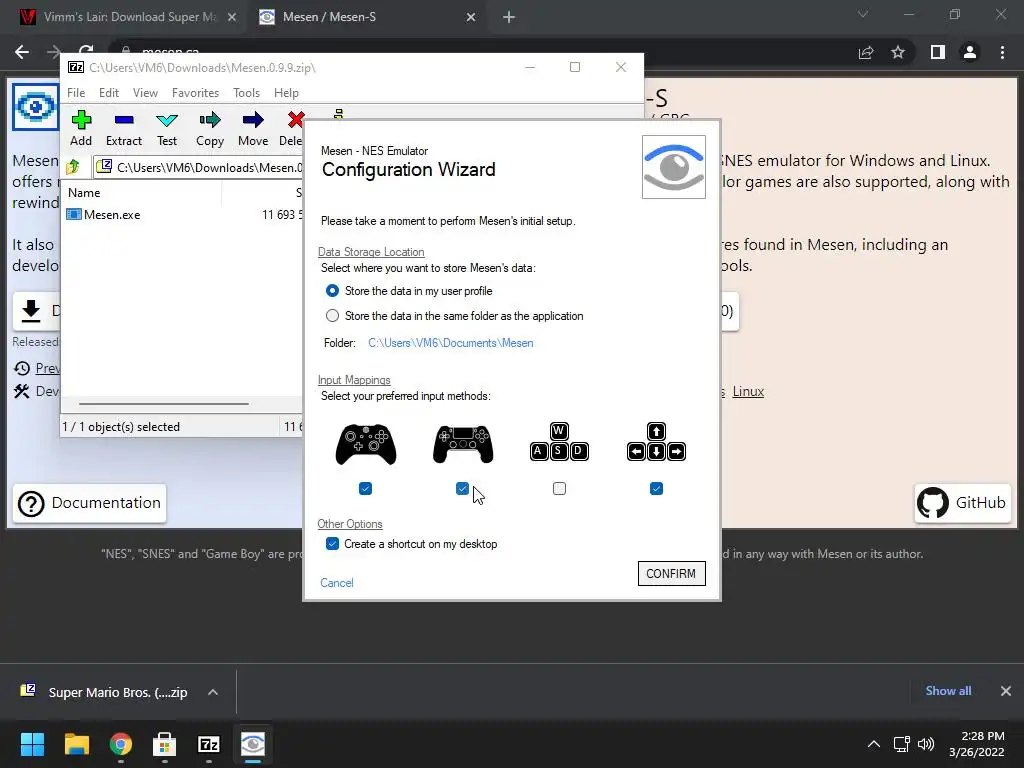The height and width of the screenshot is (768, 1024).
Task: Click the Add icon in 7-Zip toolbar
Action: (x=81, y=120)
